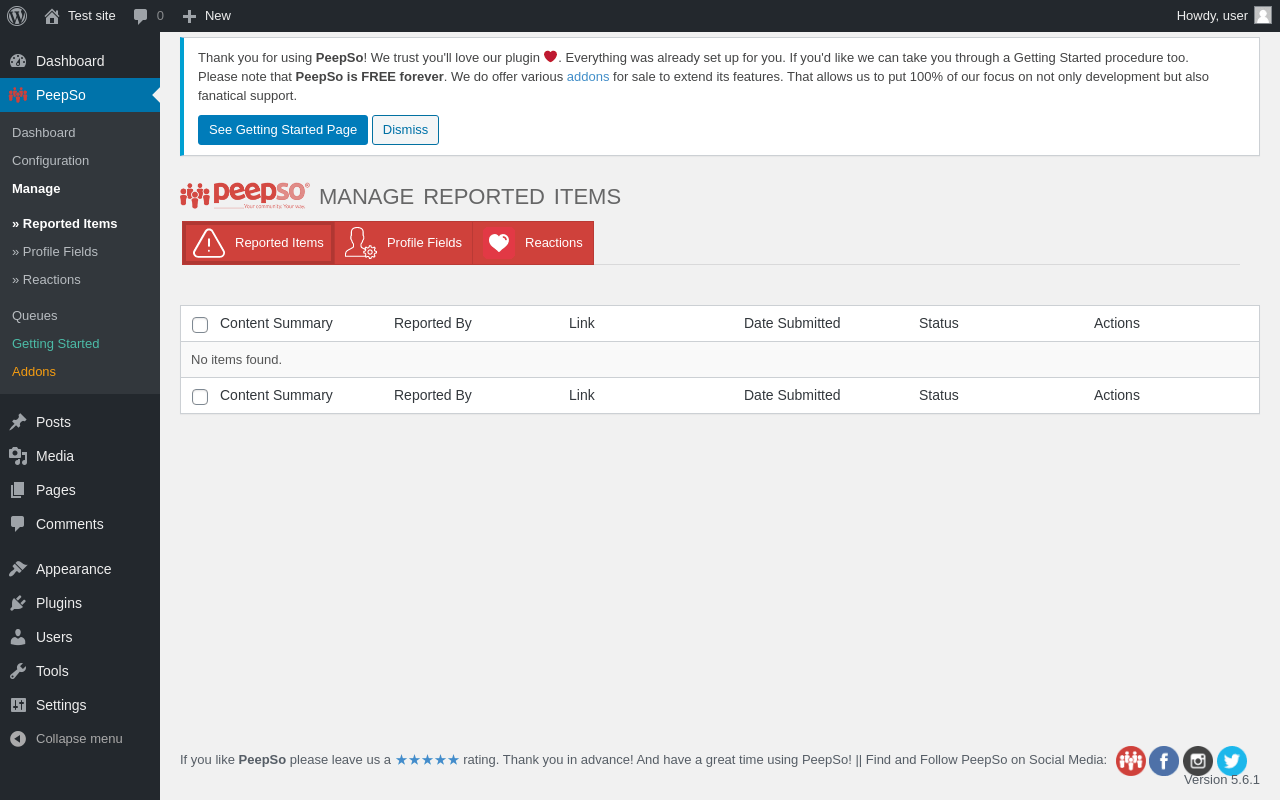Click the WordPress logo in admin bar

[x=17, y=16]
